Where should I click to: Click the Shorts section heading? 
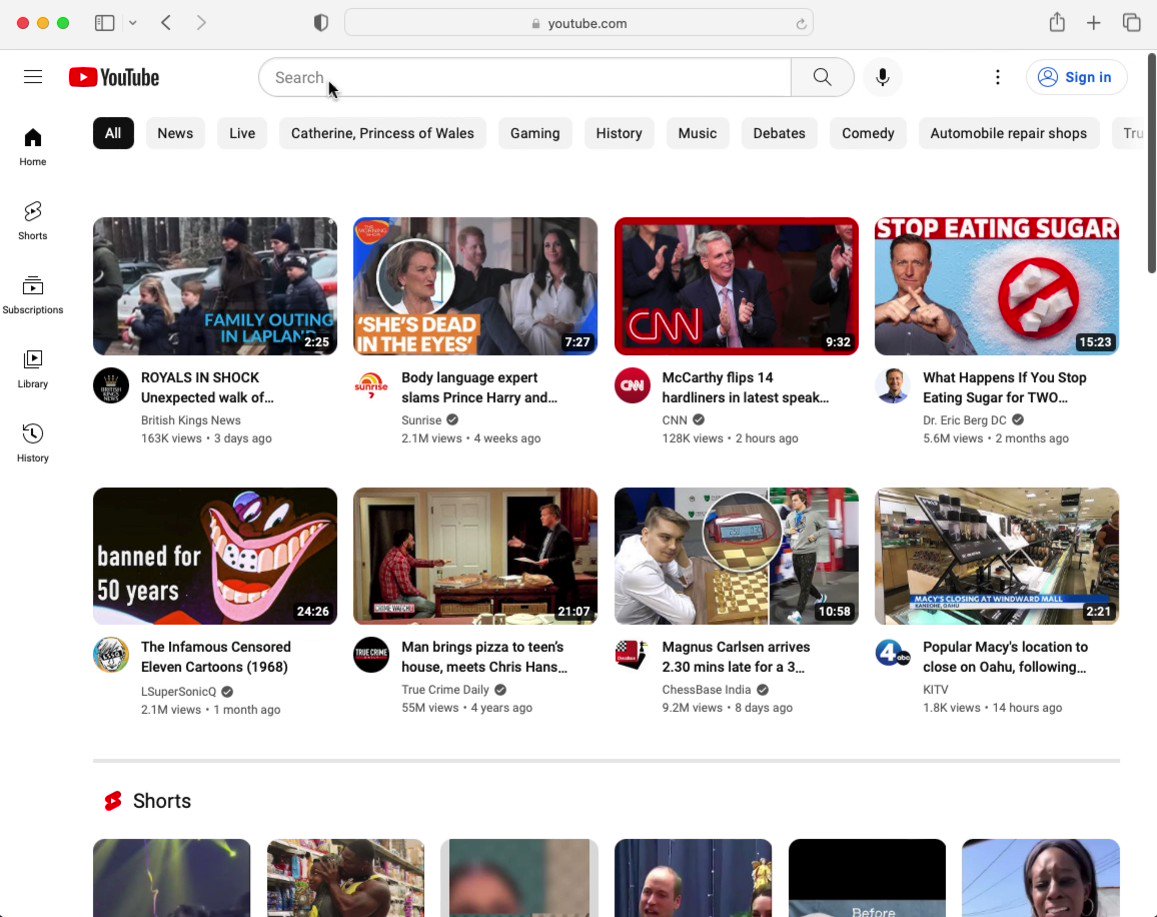(162, 801)
